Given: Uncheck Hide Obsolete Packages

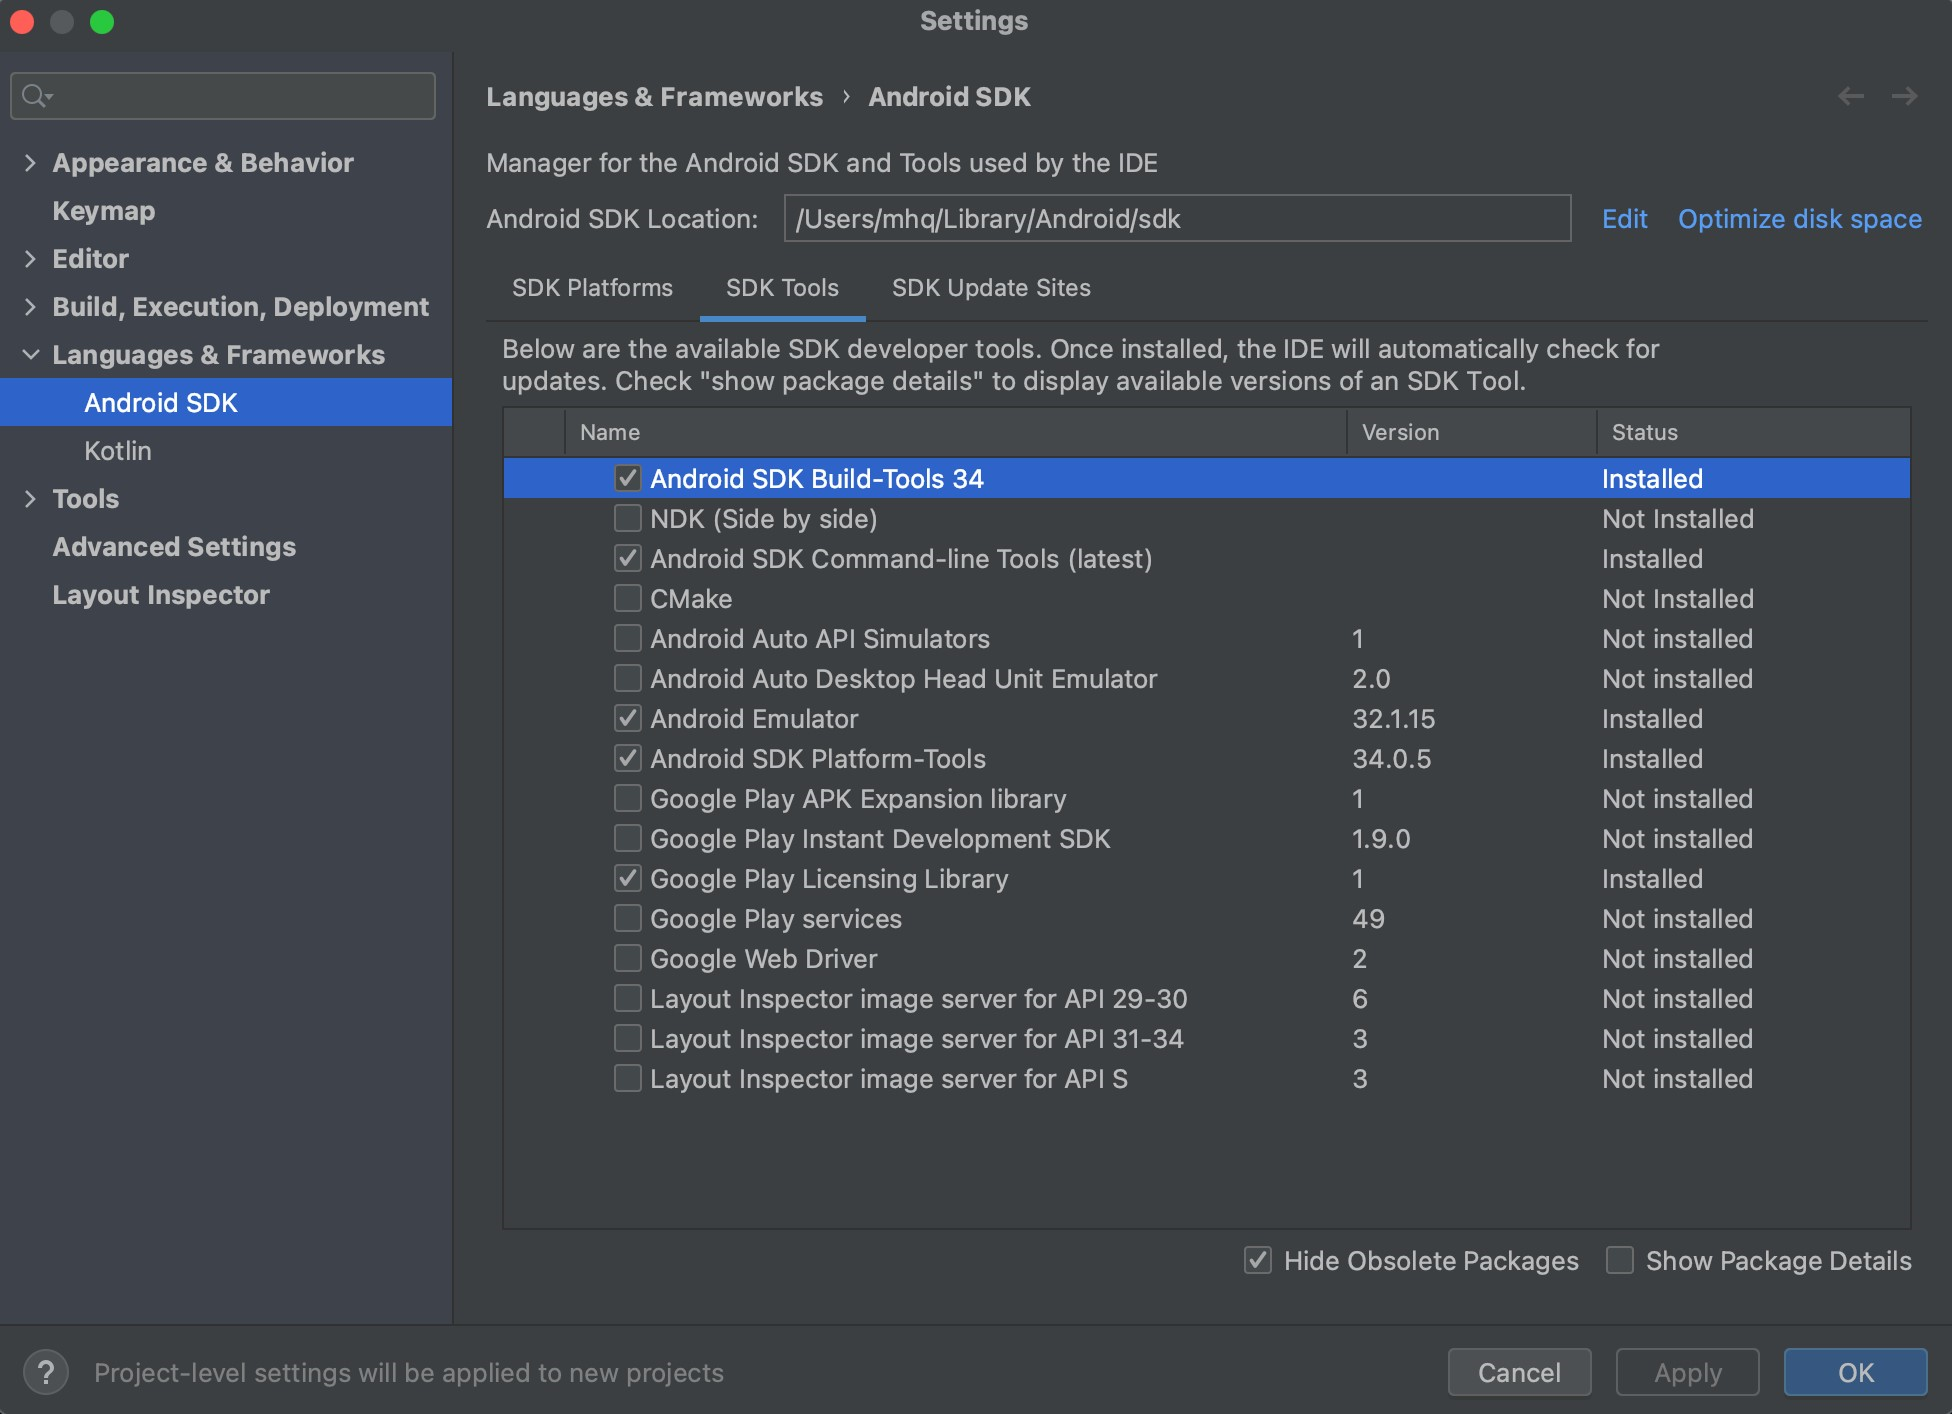Looking at the screenshot, I should coord(1258,1260).
